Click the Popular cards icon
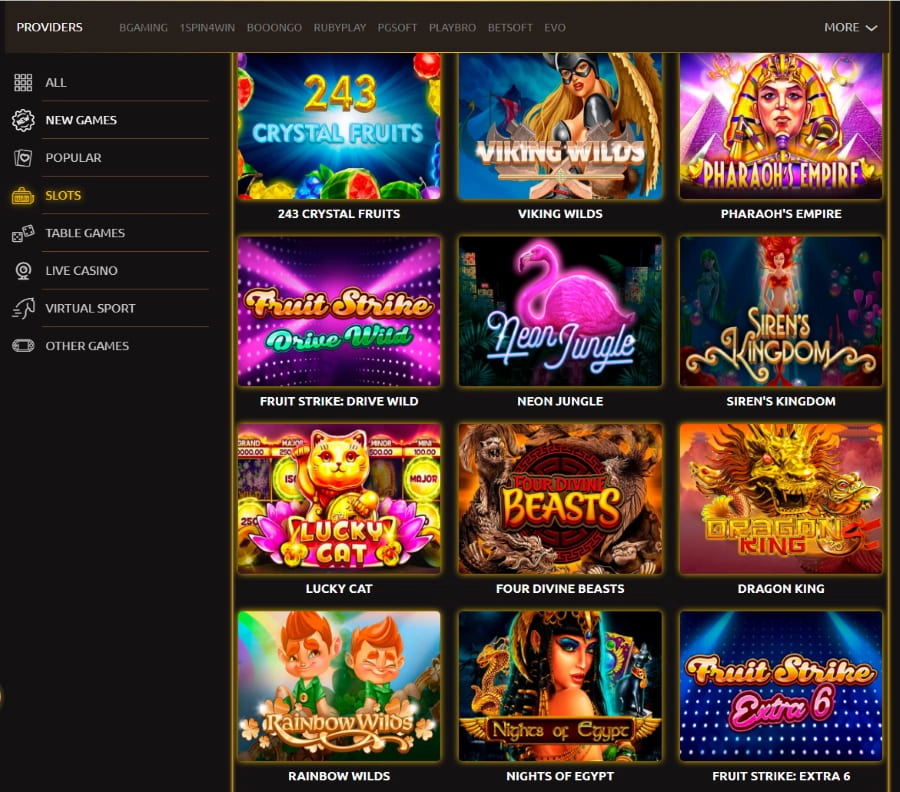Viewport: 900px width, 792px height. [23, 158]
